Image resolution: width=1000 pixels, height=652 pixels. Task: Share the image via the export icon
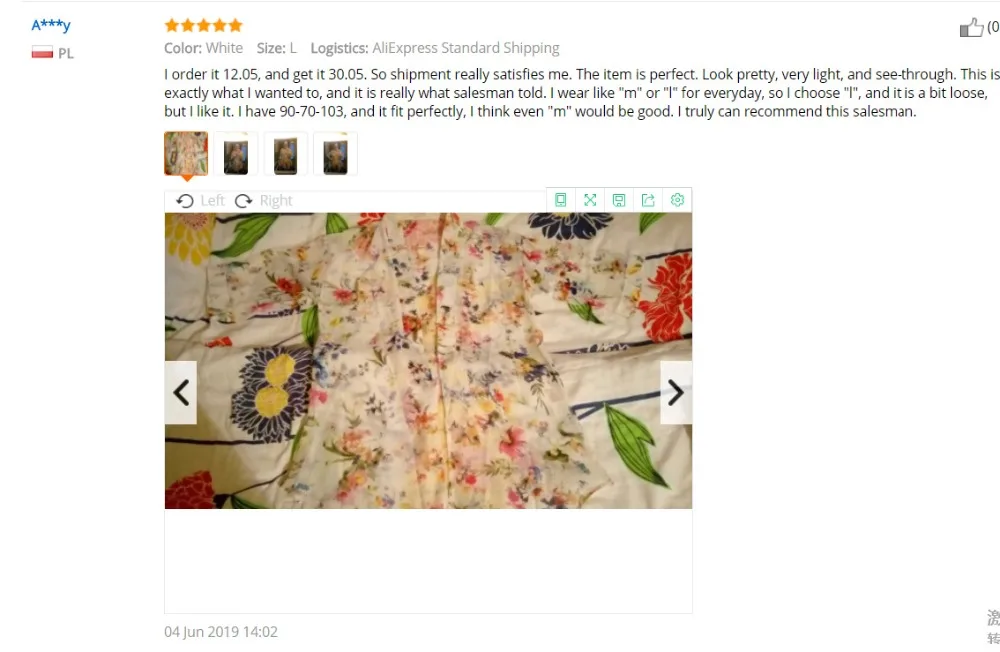pyautogui.click(x=648, y=200)
